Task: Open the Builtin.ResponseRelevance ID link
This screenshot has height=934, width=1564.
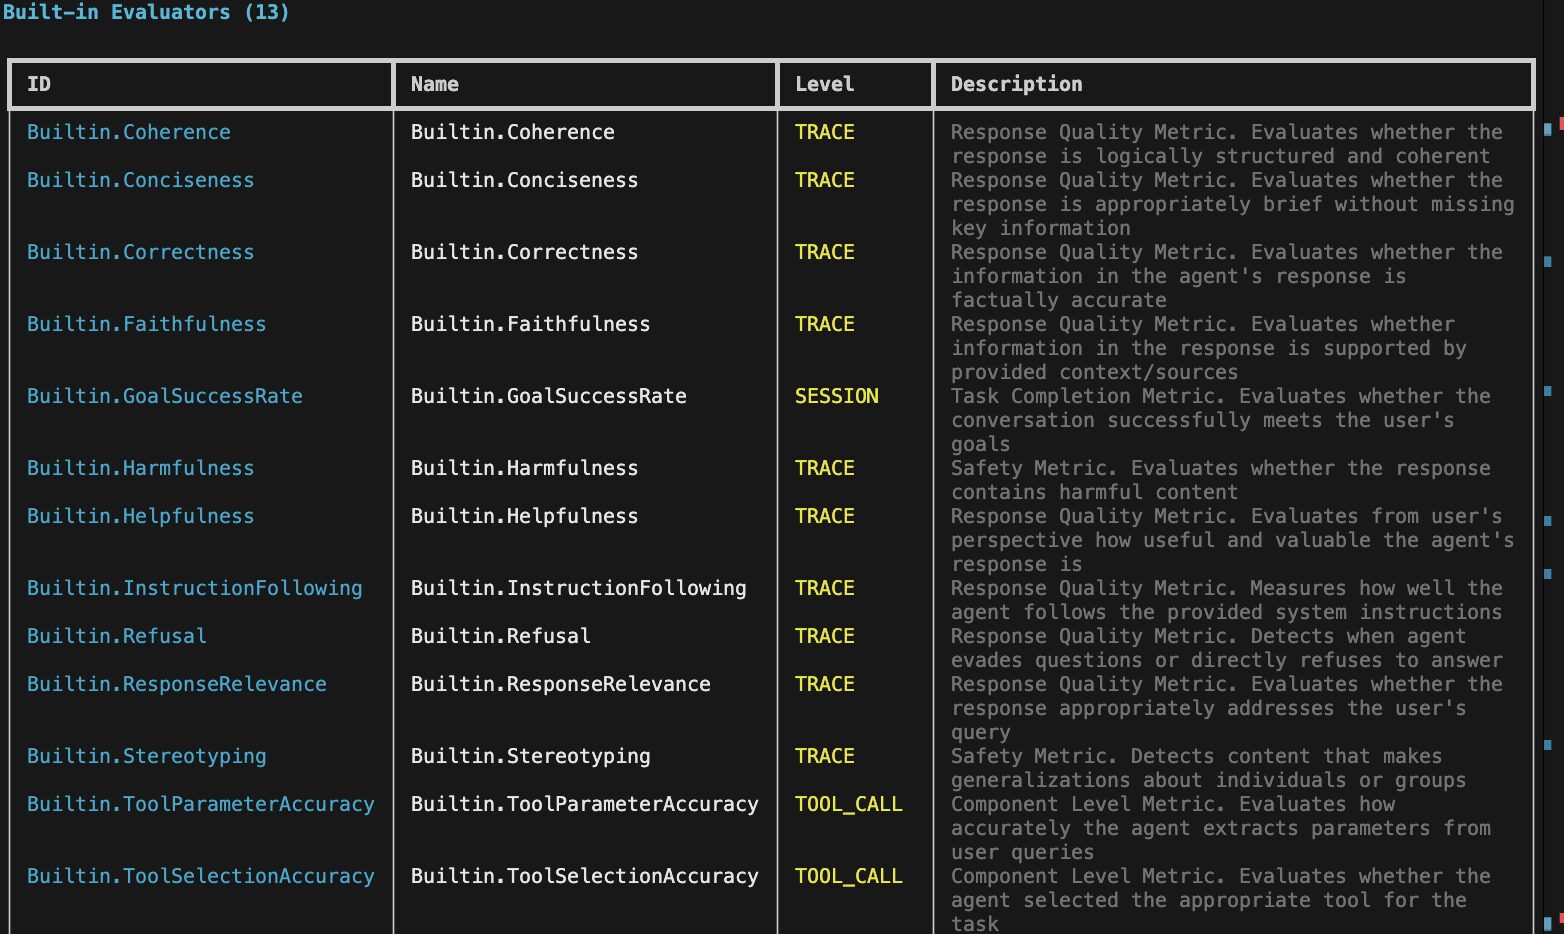Action: (176, 684)
